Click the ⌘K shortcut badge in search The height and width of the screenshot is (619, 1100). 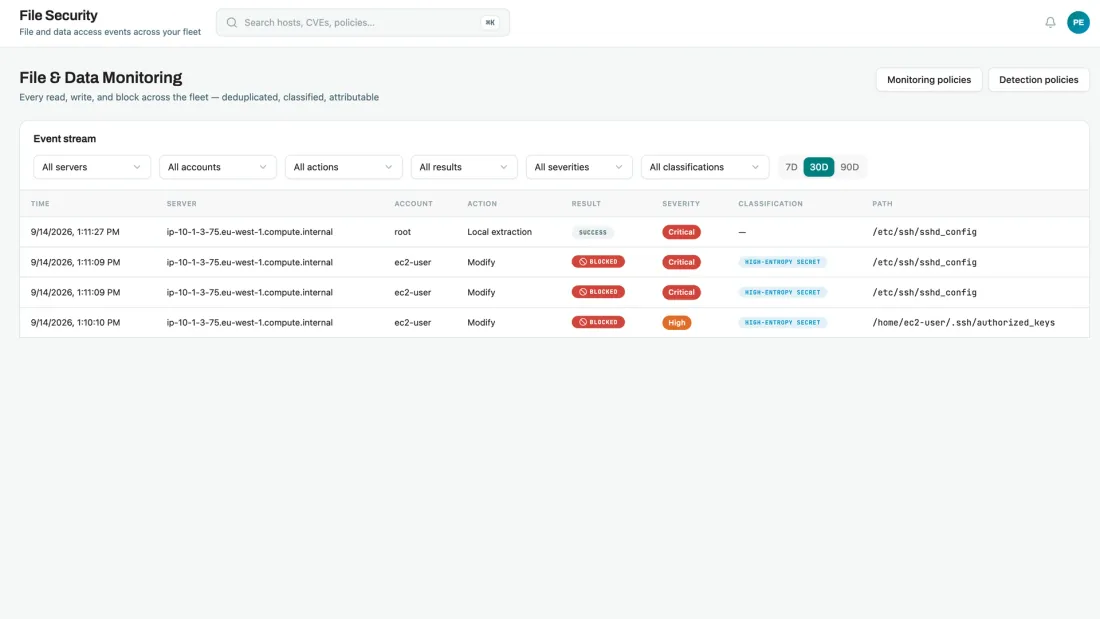[x=490, y=22]
